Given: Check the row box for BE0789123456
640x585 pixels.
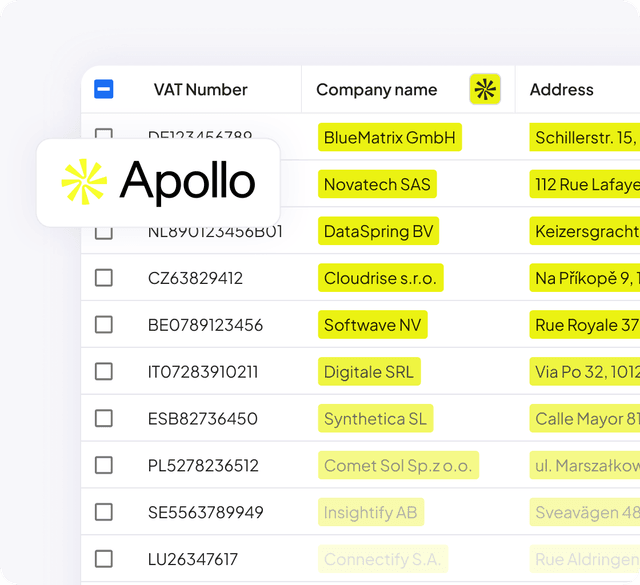Looking at the screenshot, I should point(104,325).
